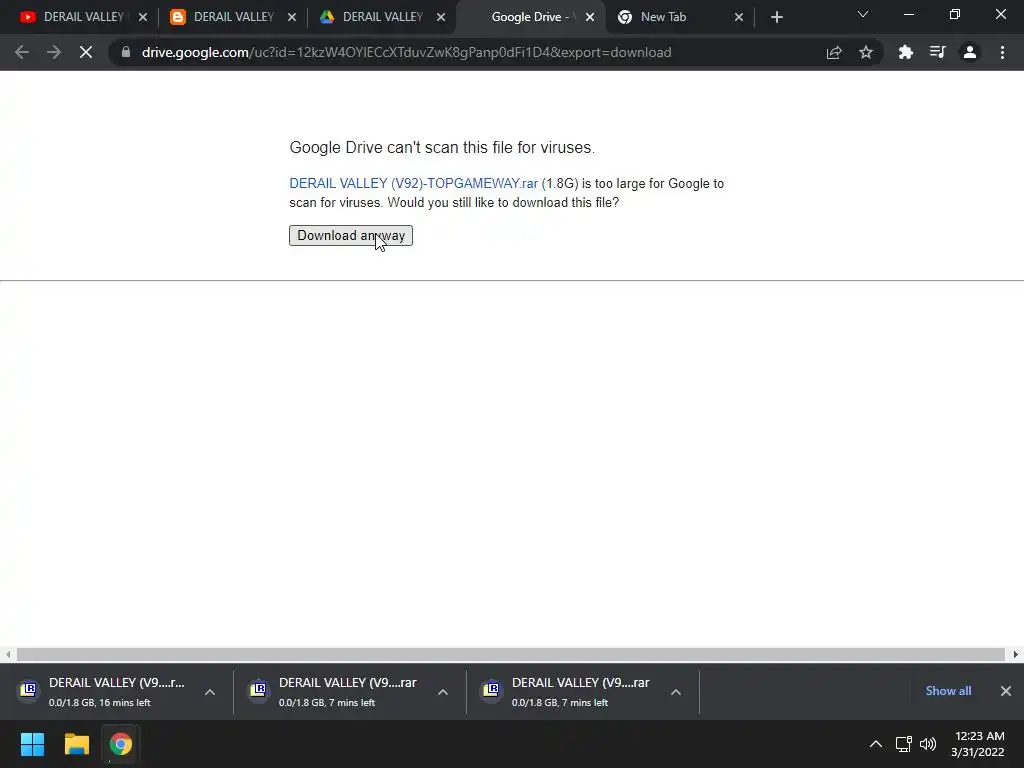Open the Extensions puzzle icon
The height and width of the screenshot is (768, 1024).
(x=905, y=52)
